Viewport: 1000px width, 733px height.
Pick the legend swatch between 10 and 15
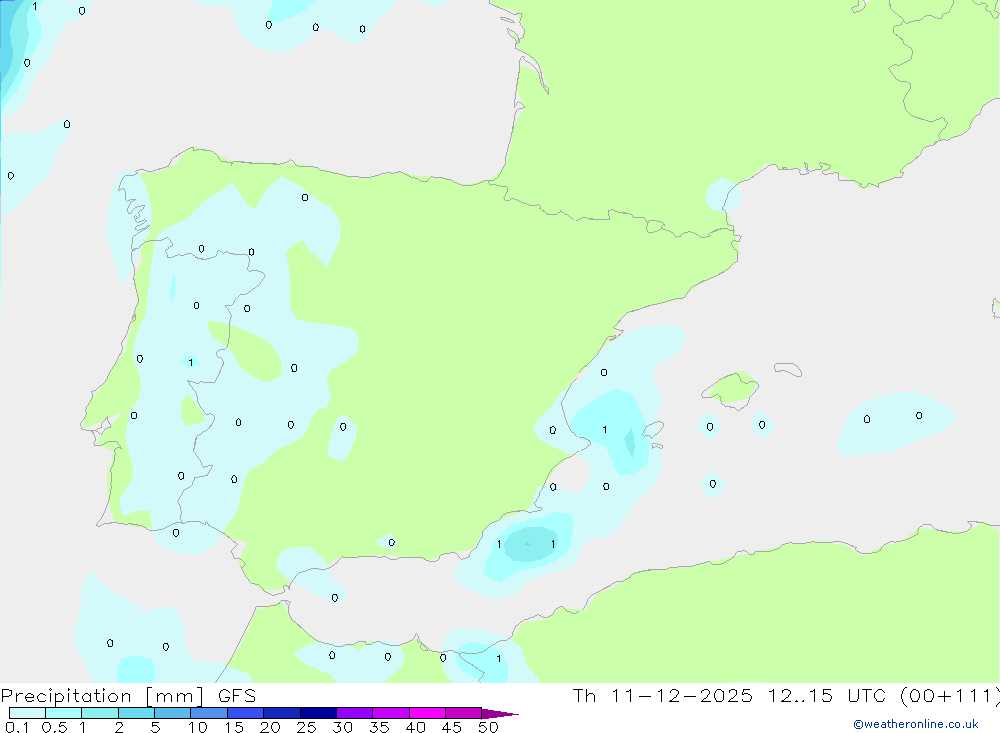point(209,713)
